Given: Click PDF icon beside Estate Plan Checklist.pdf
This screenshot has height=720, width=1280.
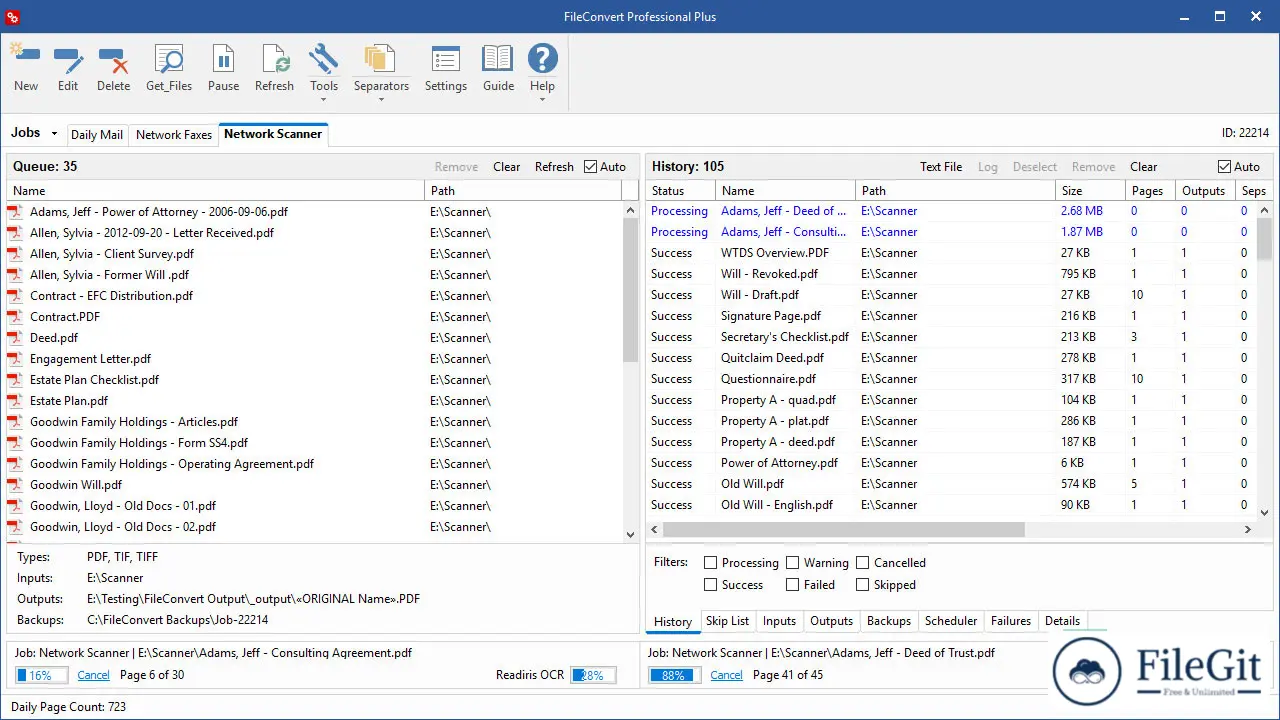Looking at the screenshot, I should pyautogui.click(x=15, y=380).
